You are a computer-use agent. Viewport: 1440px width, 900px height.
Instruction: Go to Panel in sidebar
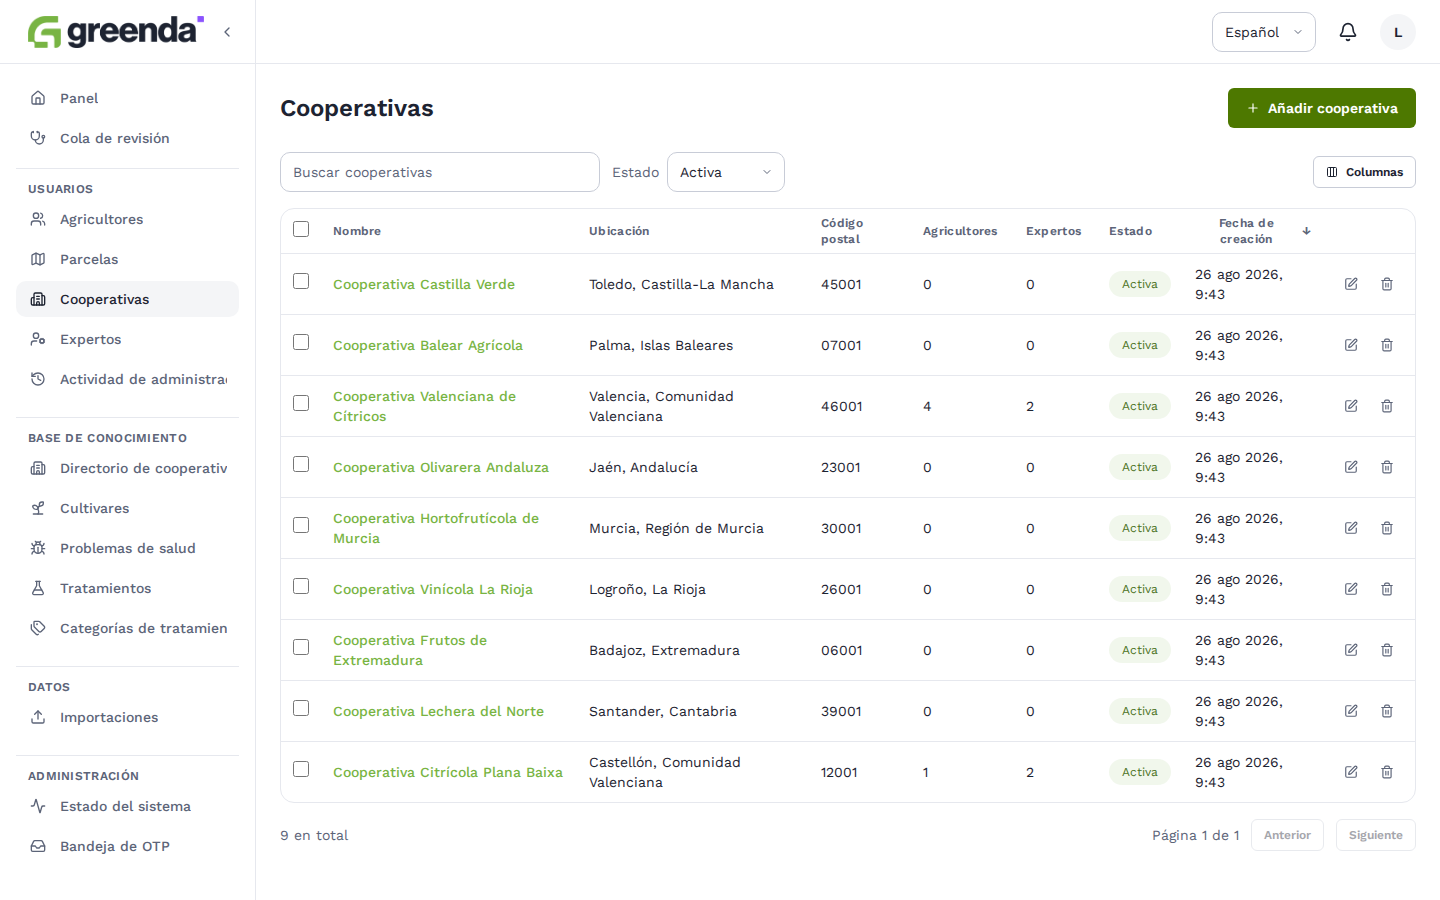[127, 98]
